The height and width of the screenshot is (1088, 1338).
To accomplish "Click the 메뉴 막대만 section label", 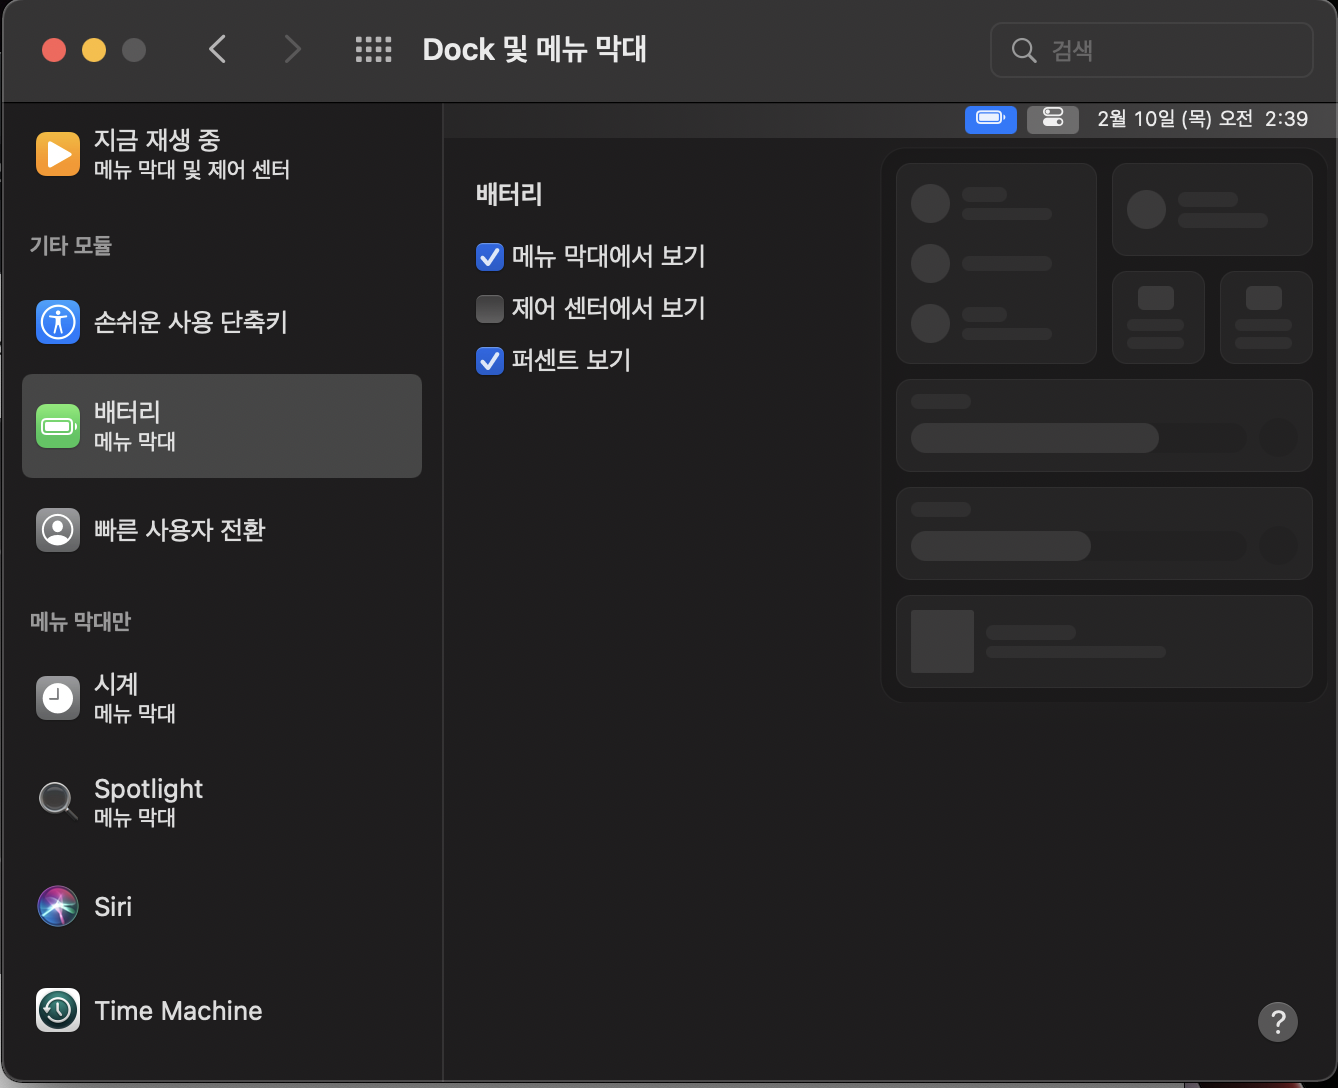I will click(81, 621).
